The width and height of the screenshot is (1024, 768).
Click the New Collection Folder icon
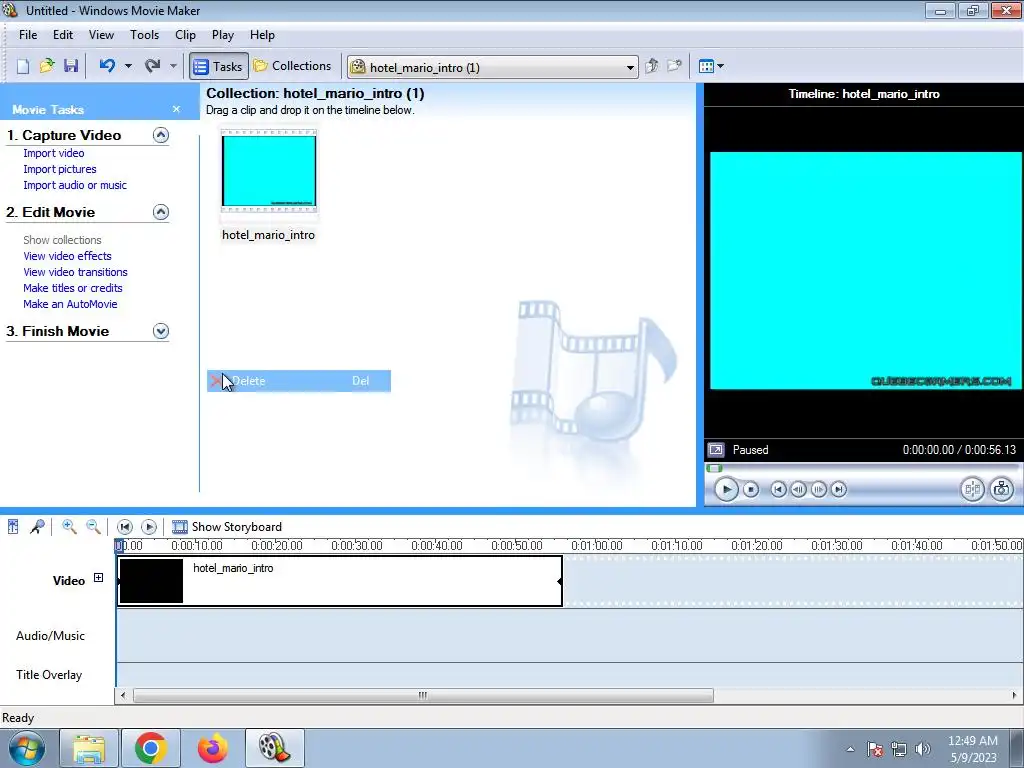click(674, 66)
